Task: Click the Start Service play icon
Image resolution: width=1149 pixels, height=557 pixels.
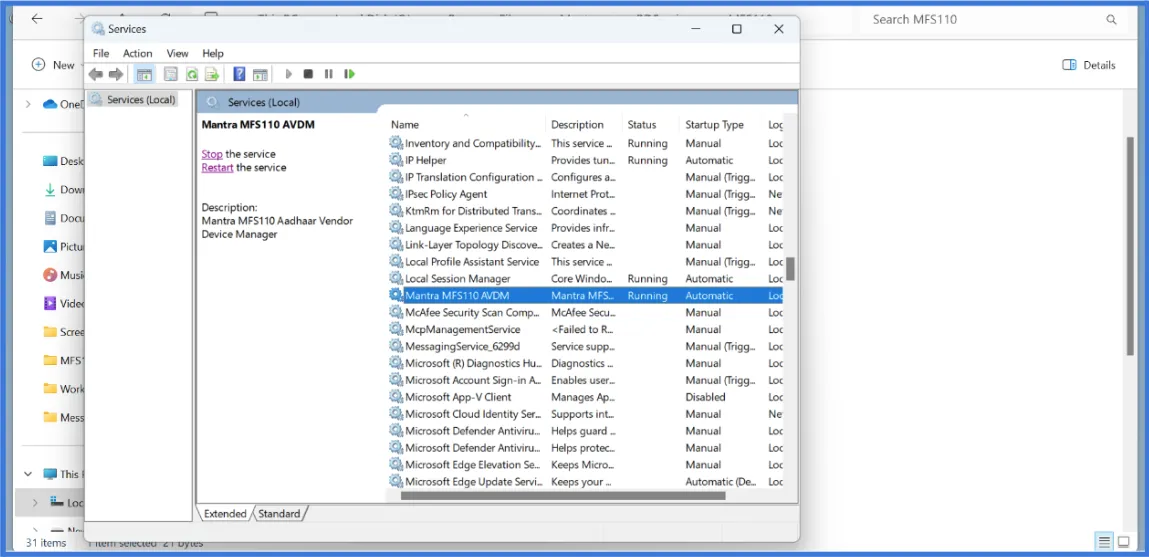Action: pyautogui.click(x=289, y=74)
